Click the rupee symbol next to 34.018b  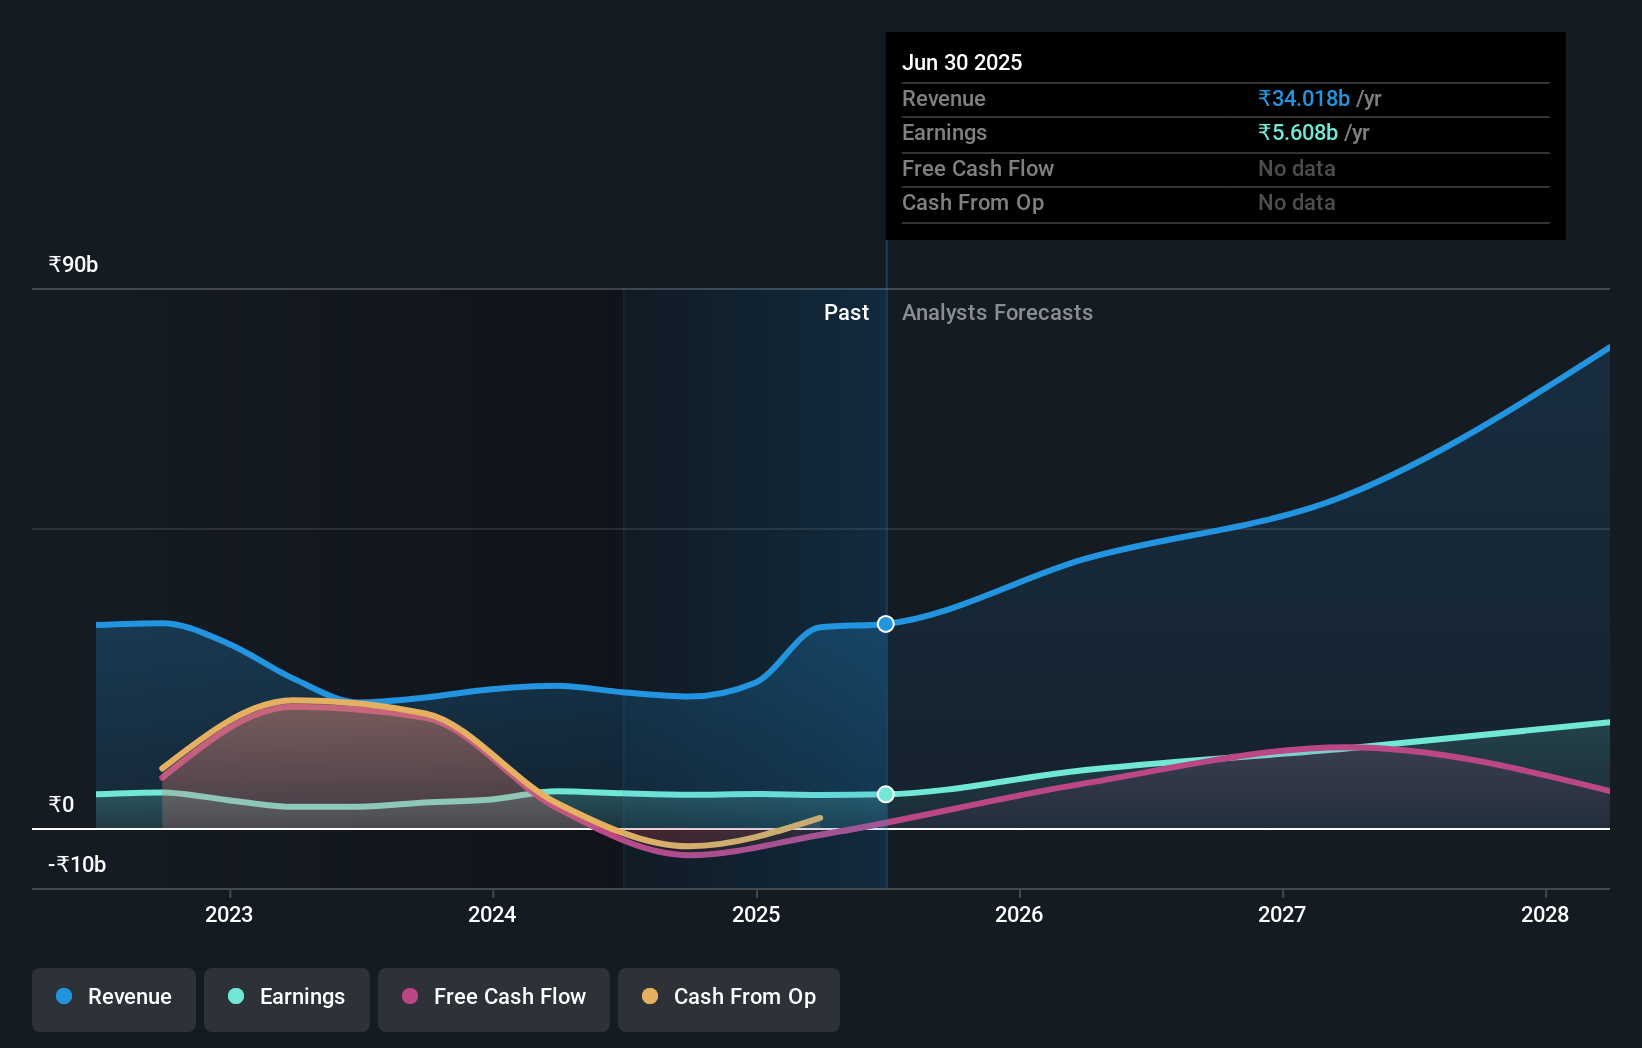coord(1264,98)
